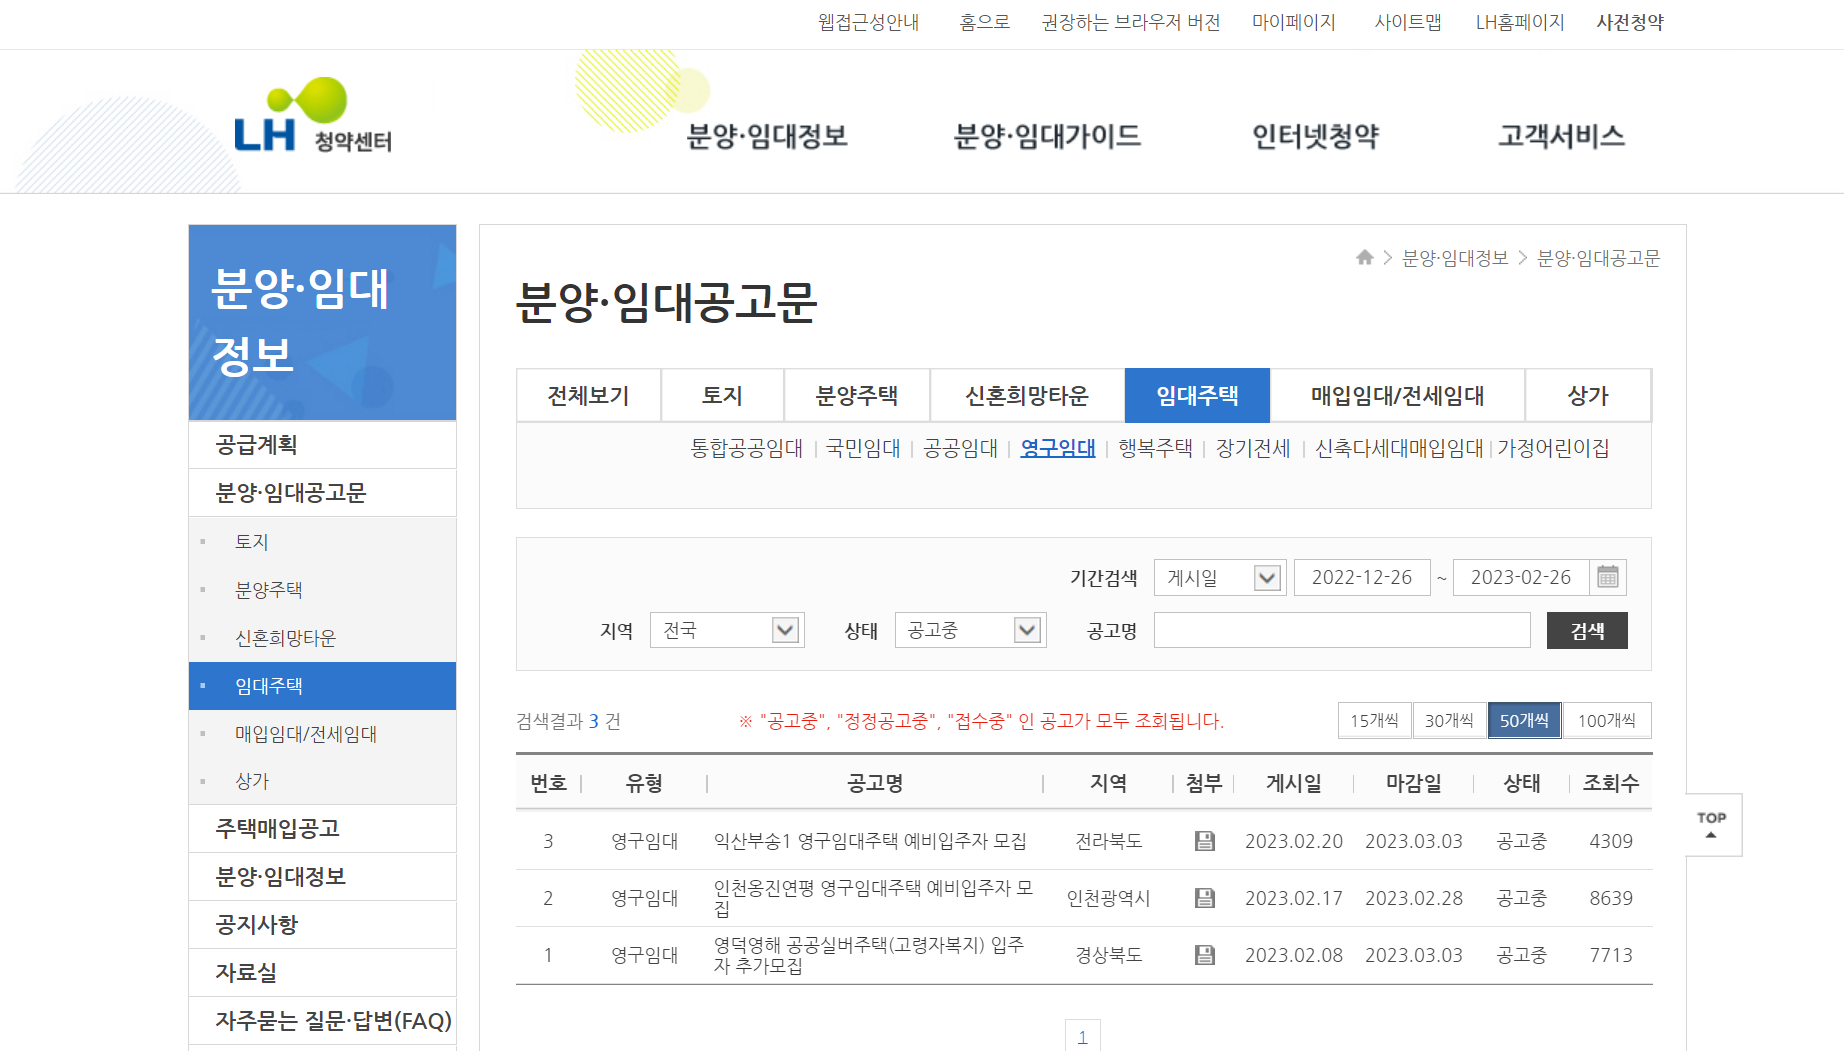
Task: Select 매입임대/전세임대 in sidebar submenu
Action: [x=322, y=734]
